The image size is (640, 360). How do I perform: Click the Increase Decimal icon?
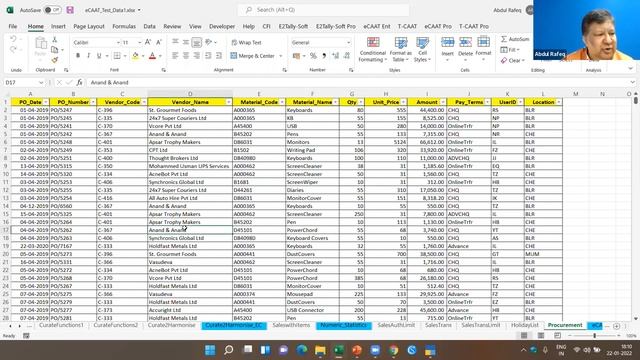click(336, 56)
